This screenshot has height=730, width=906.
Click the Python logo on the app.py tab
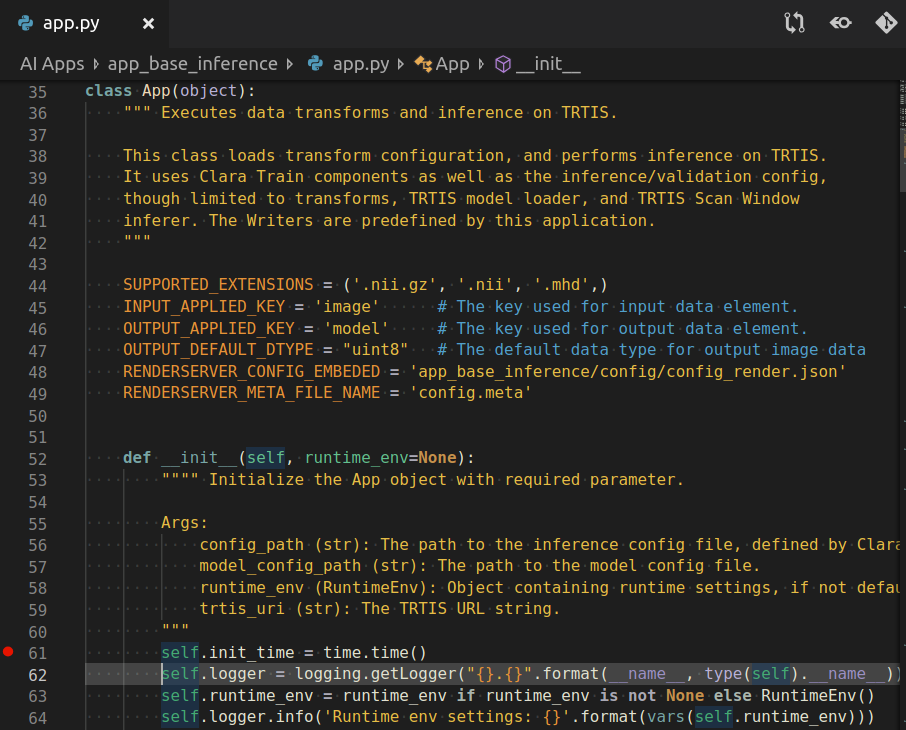click(x=26, y=23)
